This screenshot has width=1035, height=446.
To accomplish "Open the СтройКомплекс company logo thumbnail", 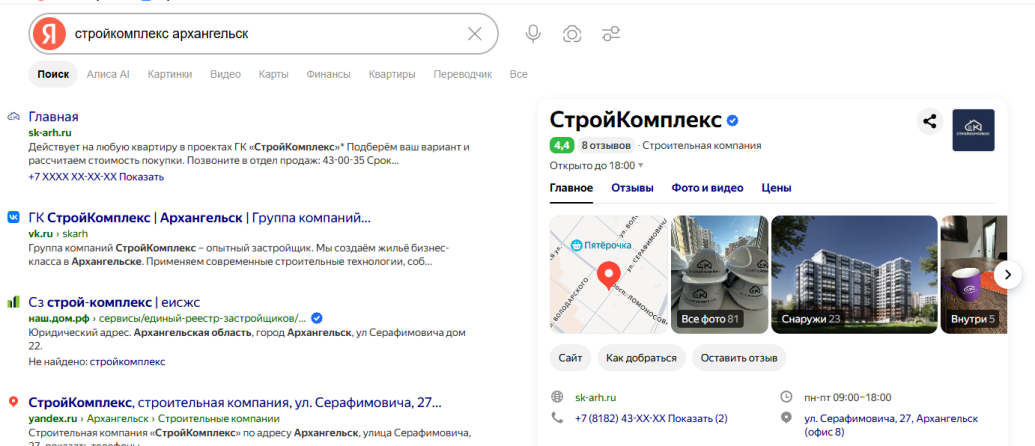I will tap(973, 130).
